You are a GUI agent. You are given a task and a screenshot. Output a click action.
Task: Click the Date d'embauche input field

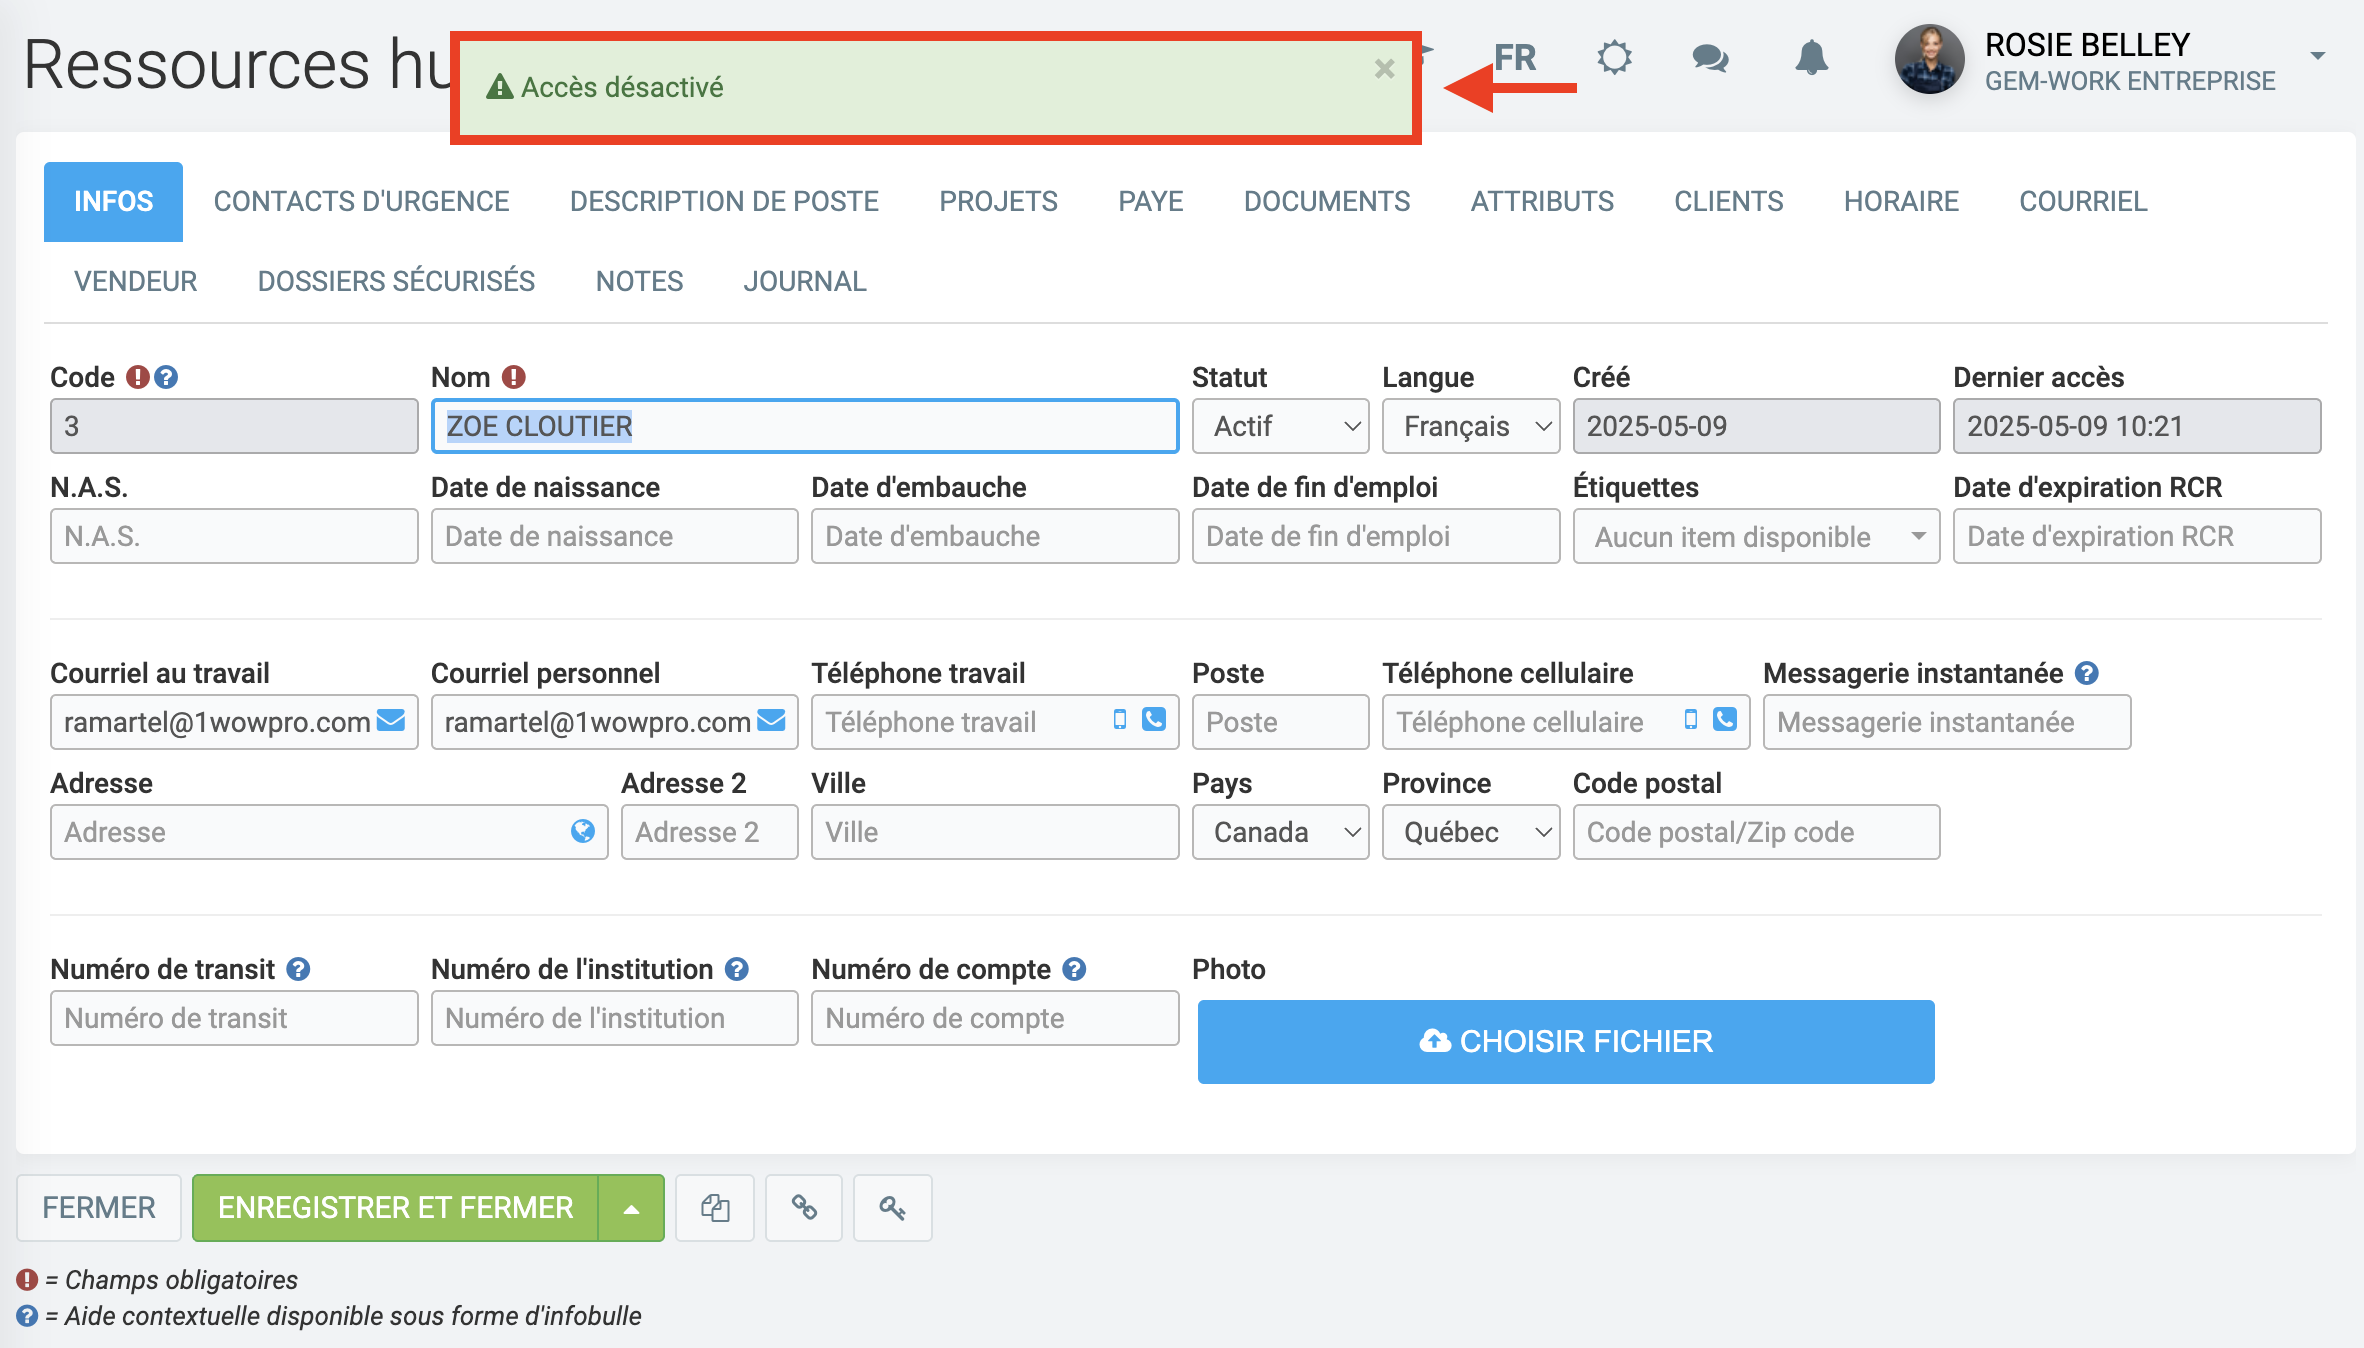point(994,537)
